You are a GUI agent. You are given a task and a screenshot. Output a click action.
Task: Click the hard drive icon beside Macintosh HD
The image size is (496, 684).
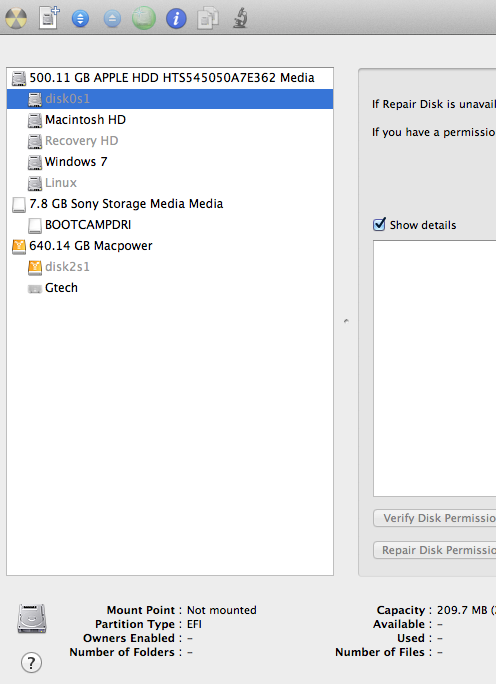(x=35, y=120)
